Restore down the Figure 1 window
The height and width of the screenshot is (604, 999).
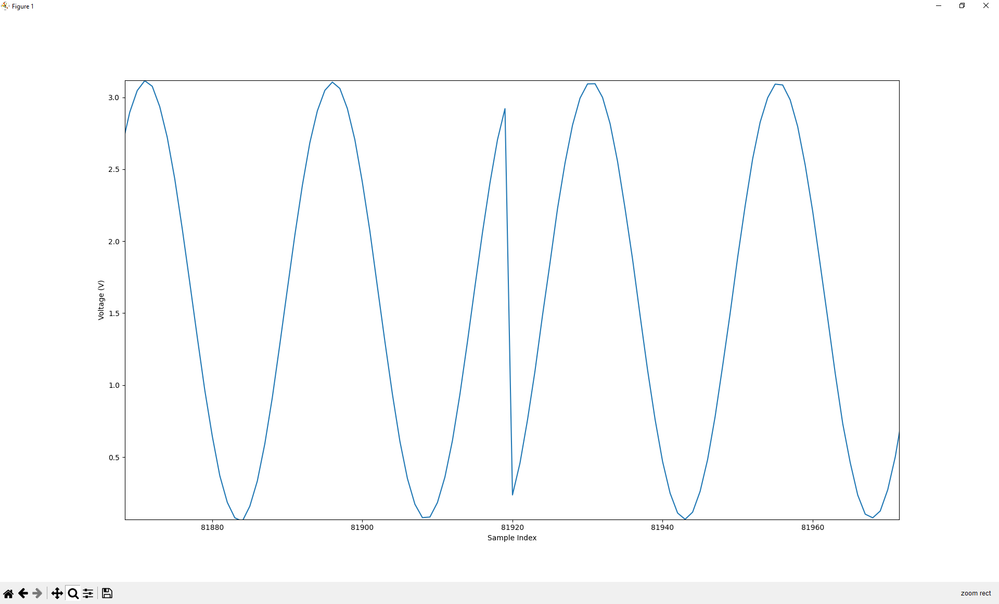pos(962,6)
